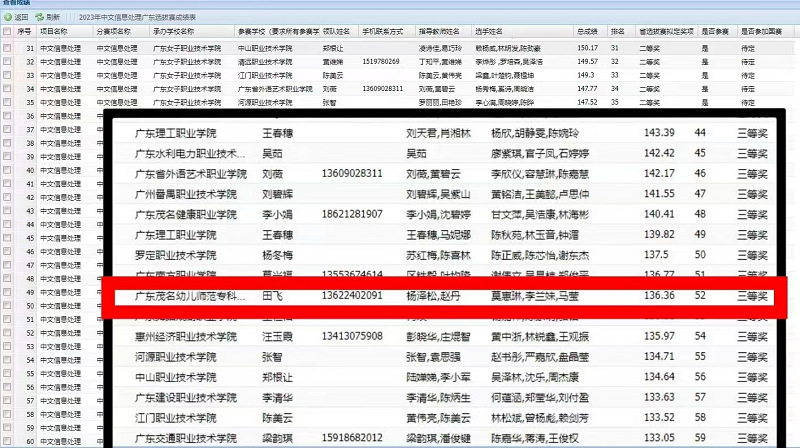Click the 指导教师姓名 column header
Screen dimensions: 800x448
pyautogui.click(x=439, y=32)
